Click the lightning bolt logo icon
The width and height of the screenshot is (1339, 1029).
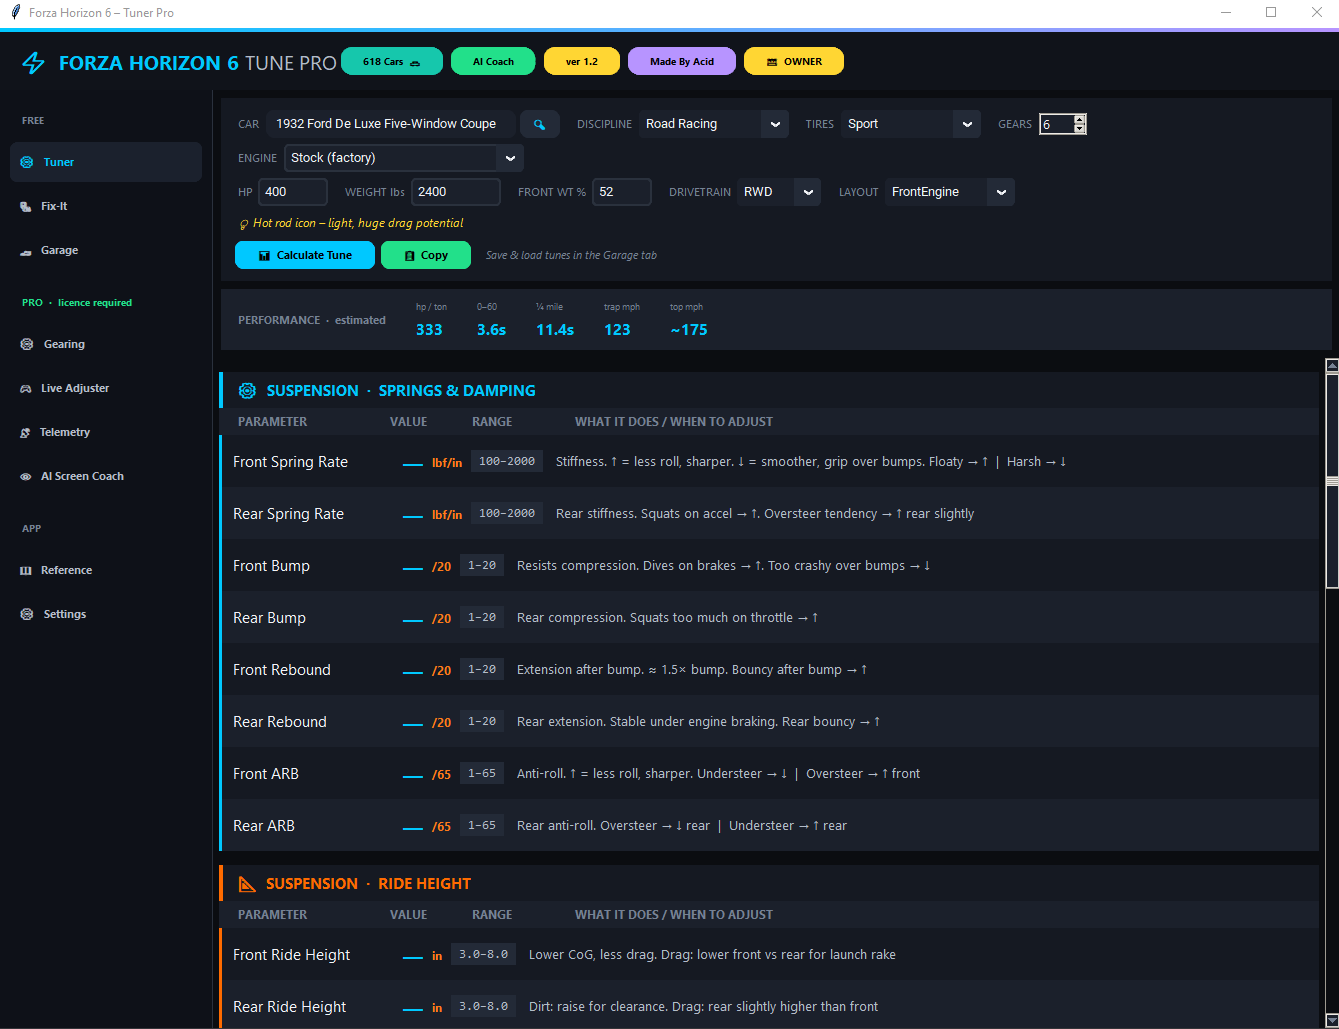pos(34,63)
